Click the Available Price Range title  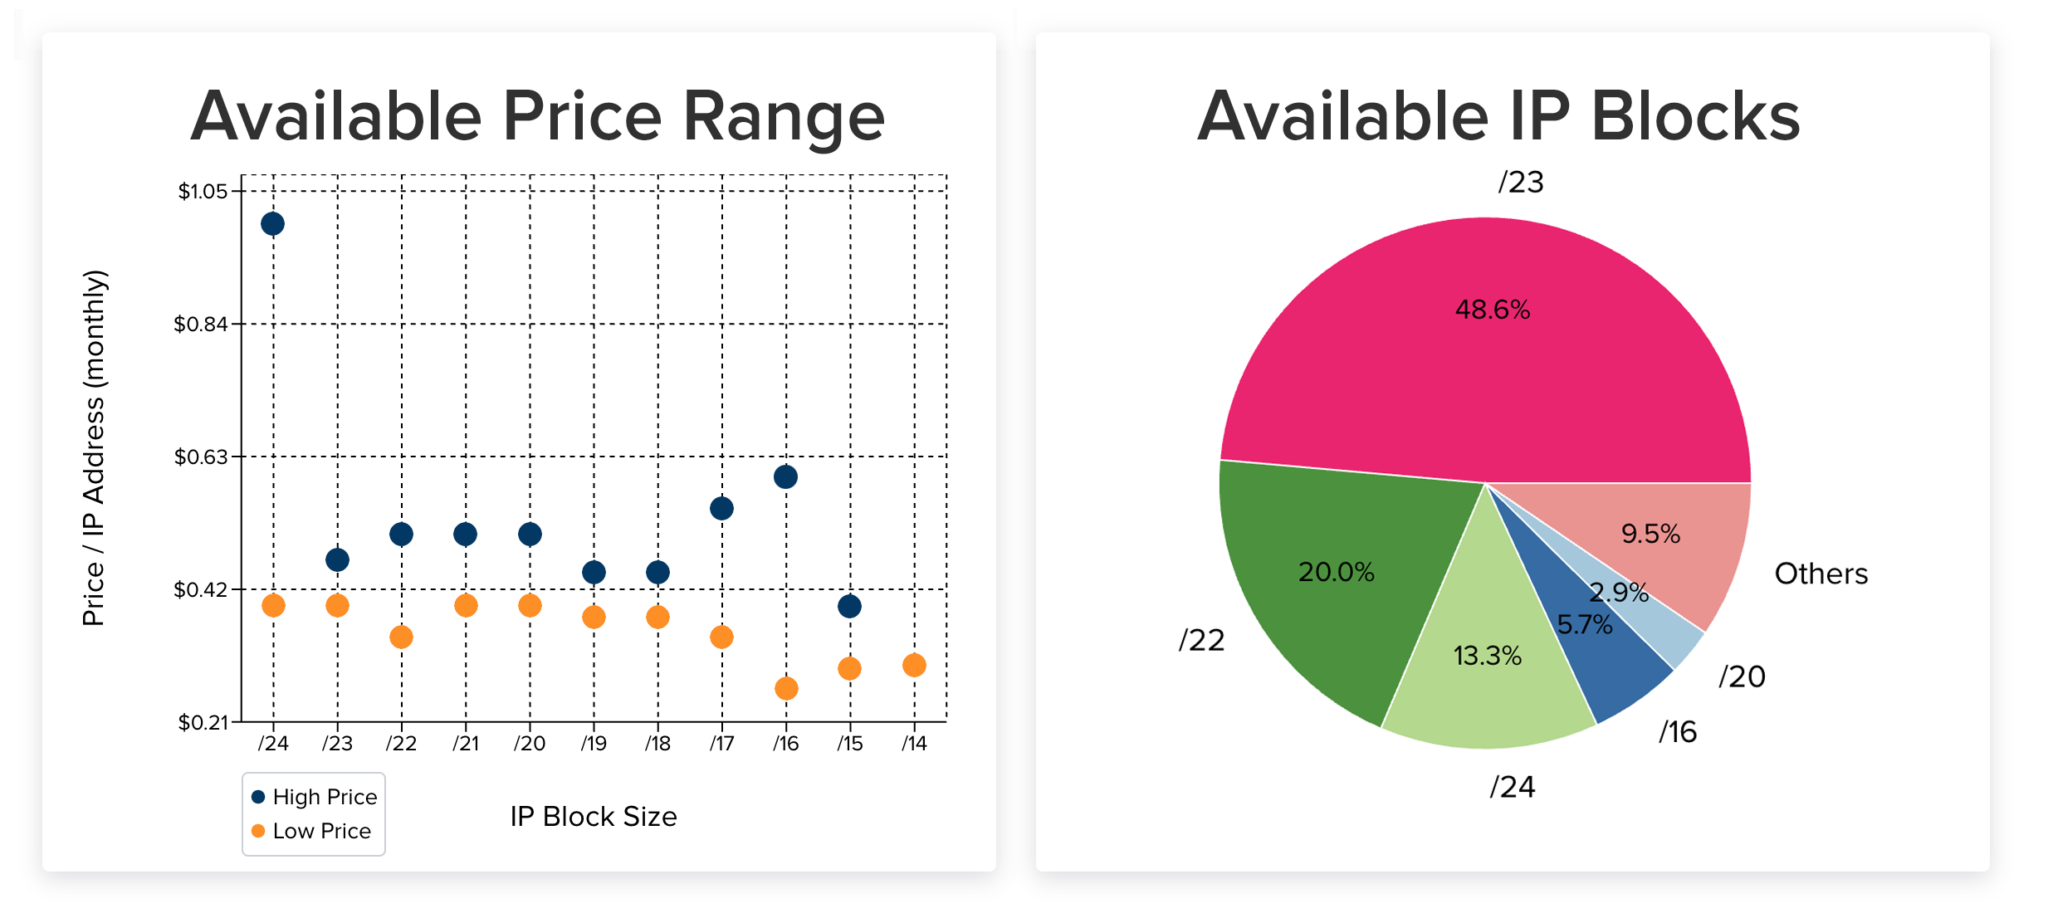click(538, 116)
